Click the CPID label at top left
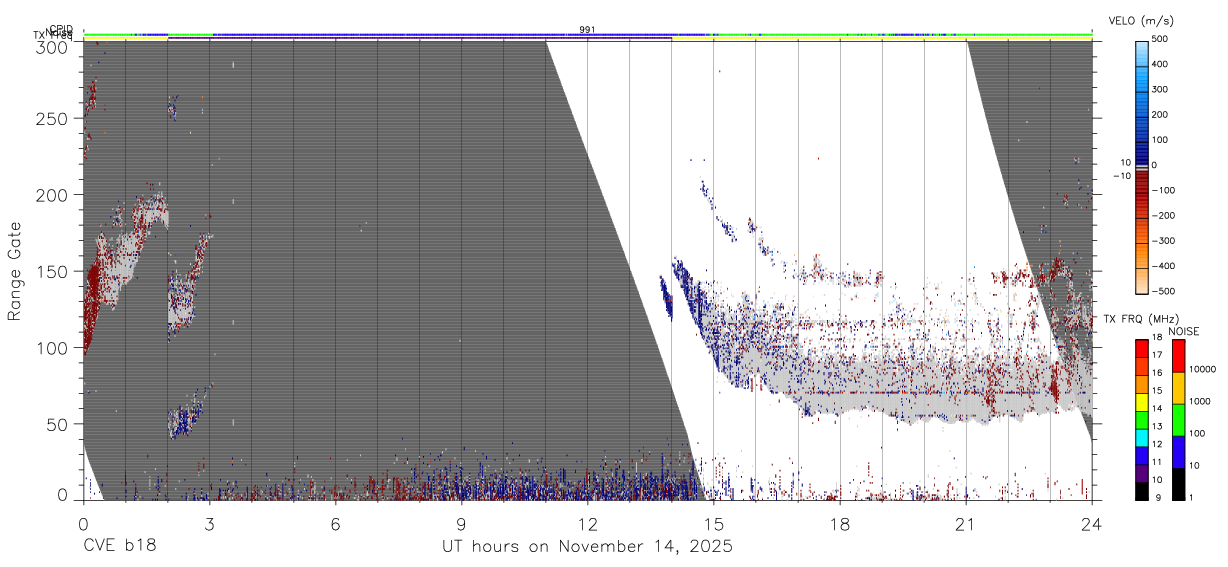 [60, 29]
